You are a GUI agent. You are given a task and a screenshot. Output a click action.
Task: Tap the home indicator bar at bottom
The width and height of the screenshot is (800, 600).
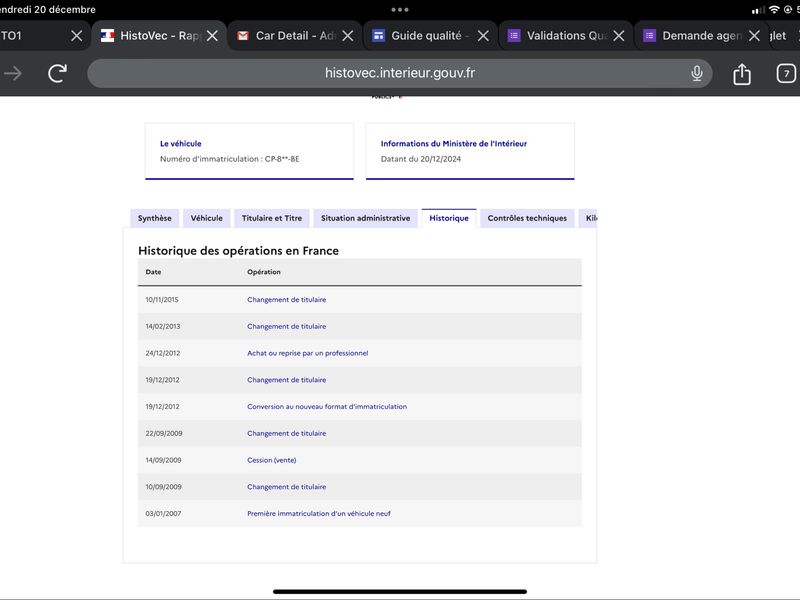pos(399,592)
